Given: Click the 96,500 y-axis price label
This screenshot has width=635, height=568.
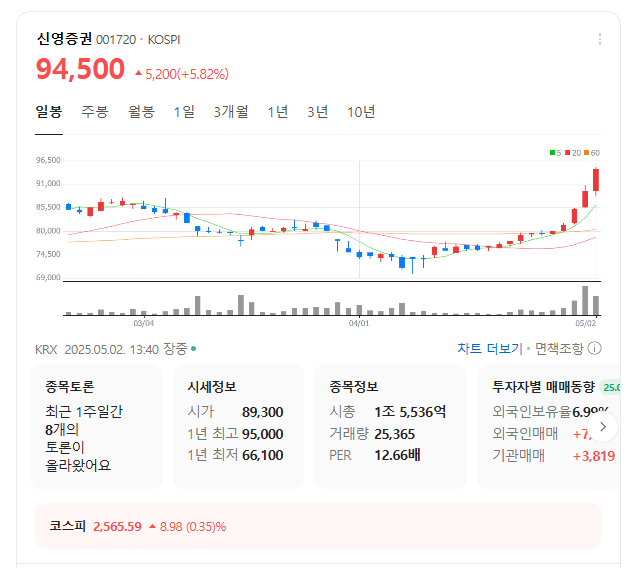Looking at the screenshot, I should click(x=48, y=160).
